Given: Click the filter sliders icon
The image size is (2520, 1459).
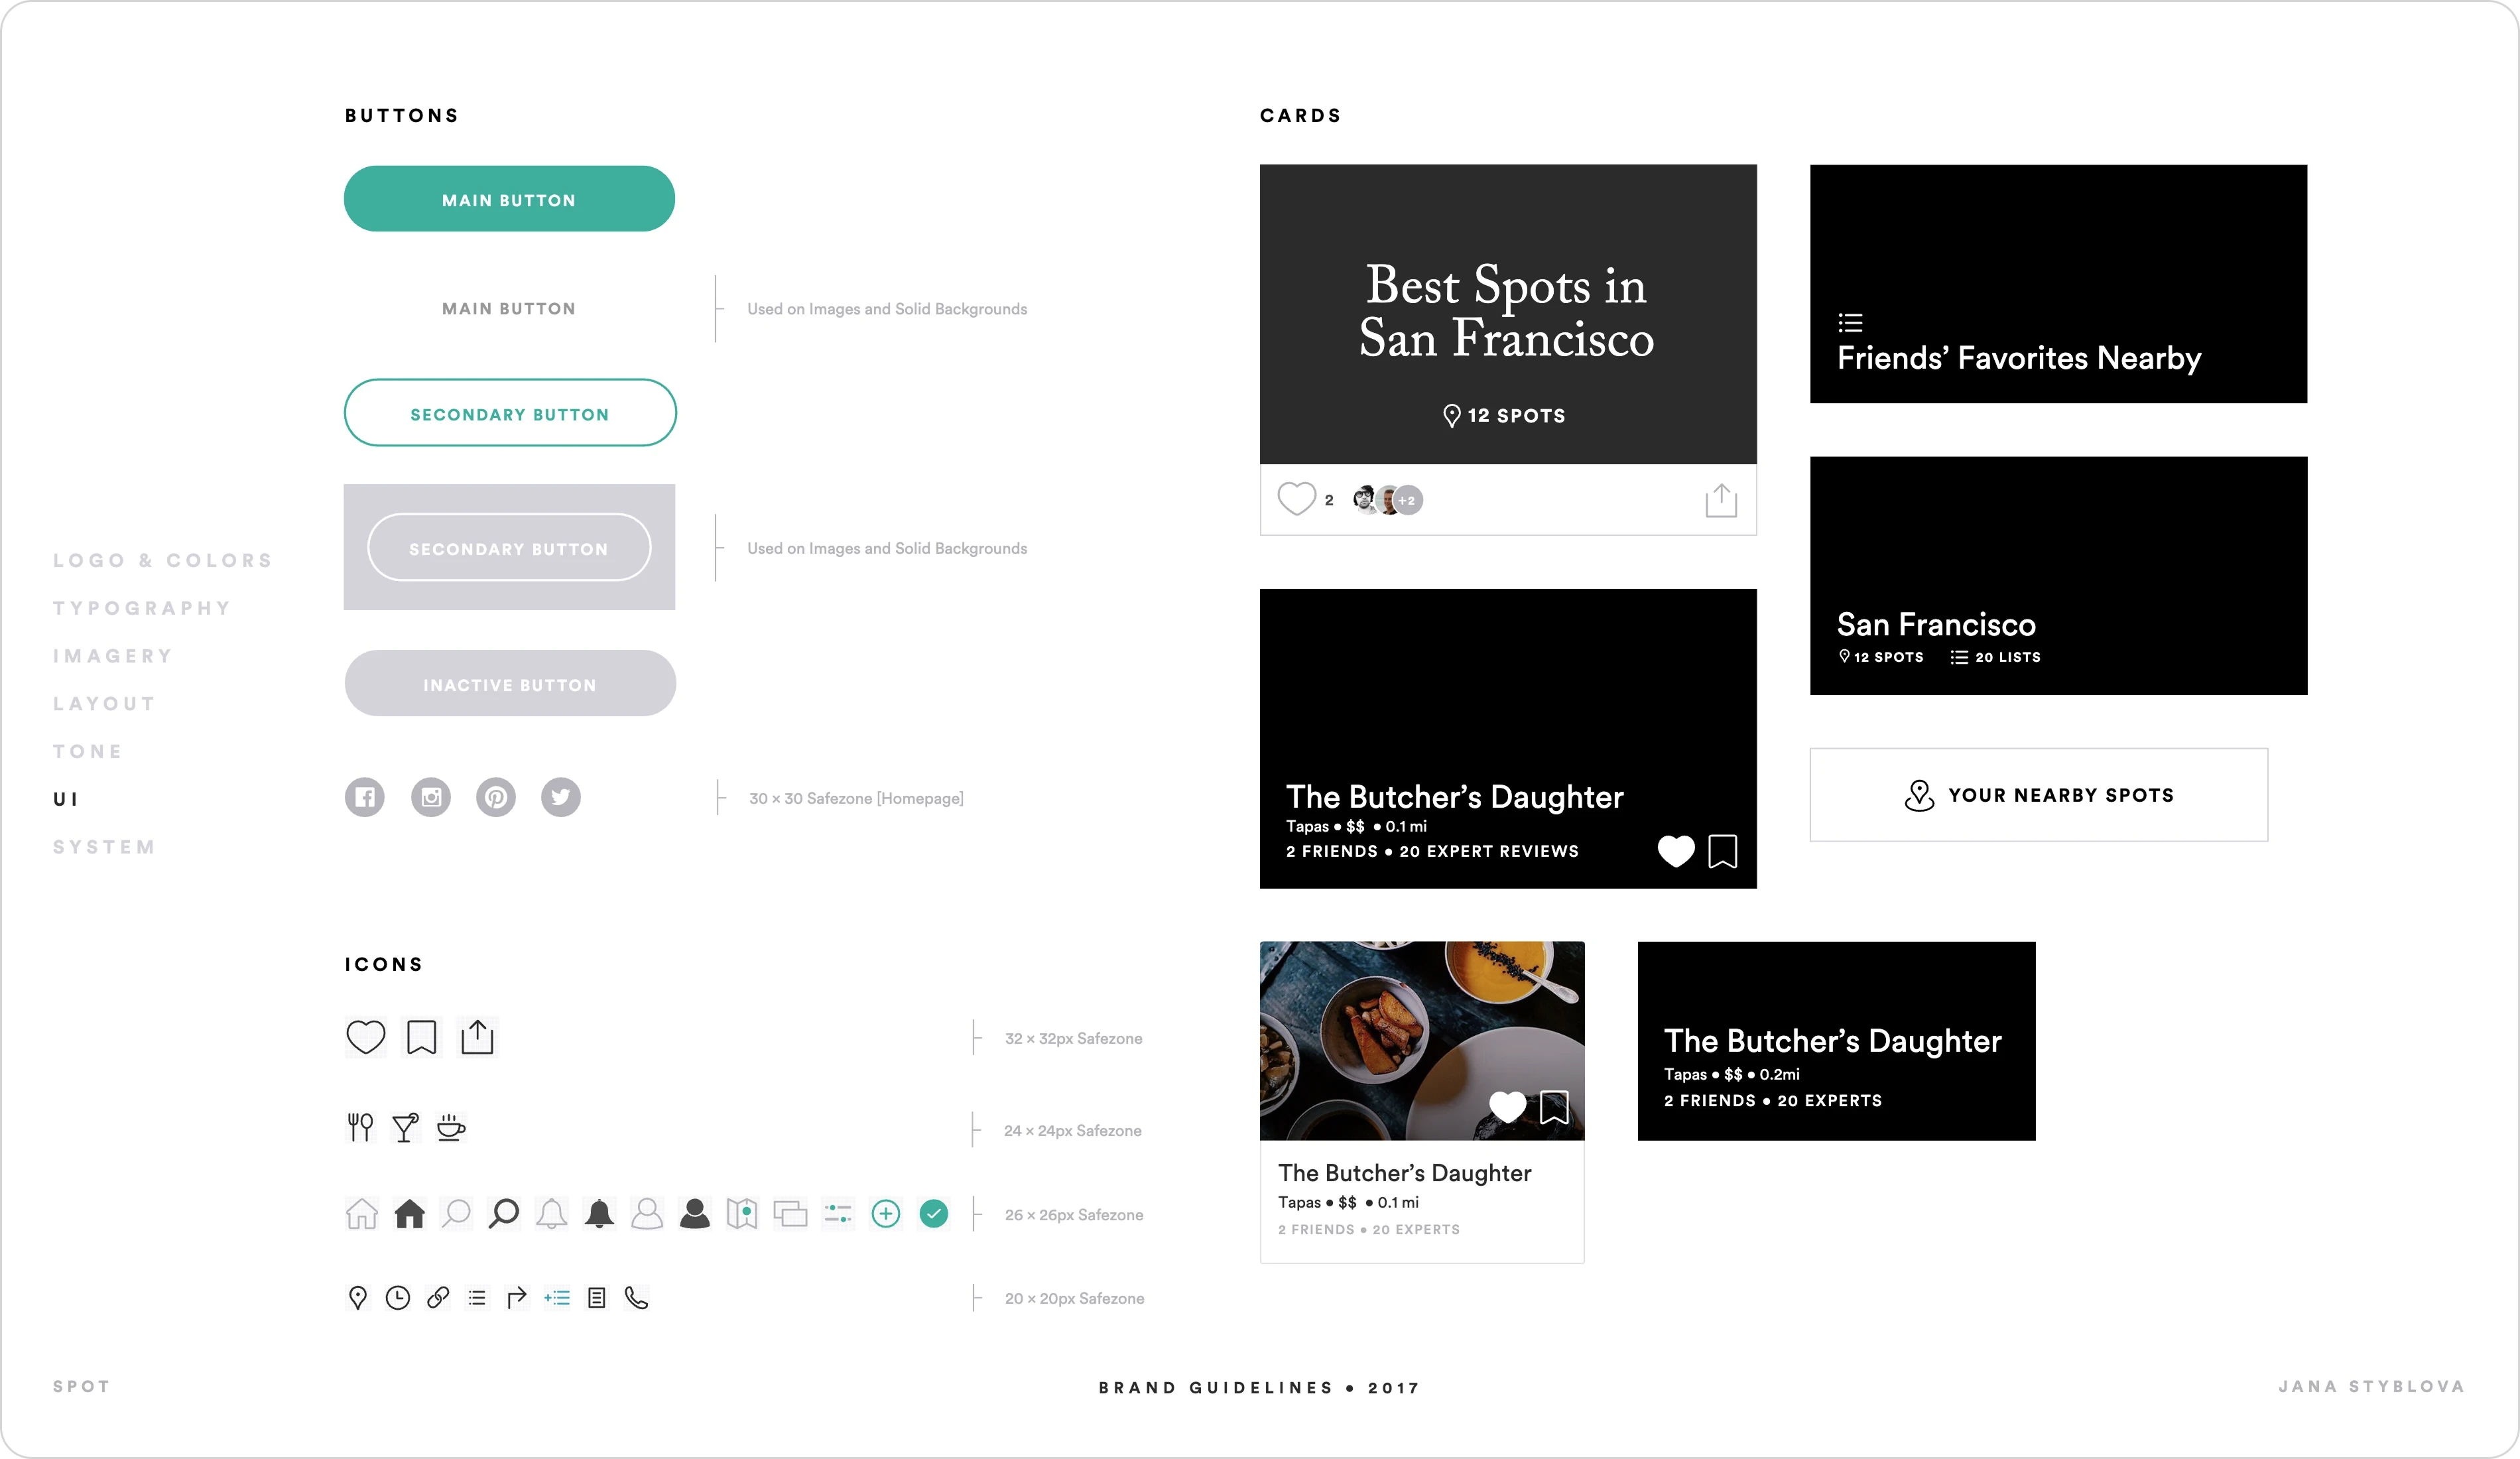Looking at the screenshot, I should click(x=838, y=1213).
